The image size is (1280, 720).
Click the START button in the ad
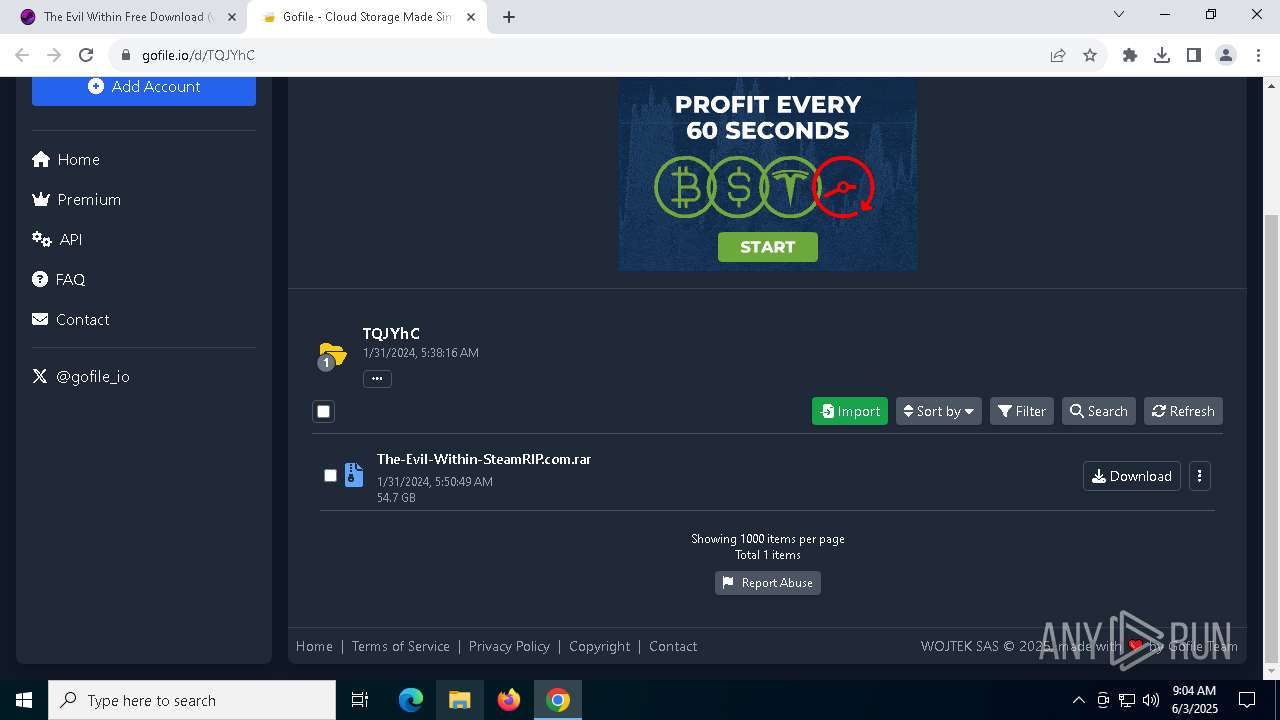click(x=768, y=247)
